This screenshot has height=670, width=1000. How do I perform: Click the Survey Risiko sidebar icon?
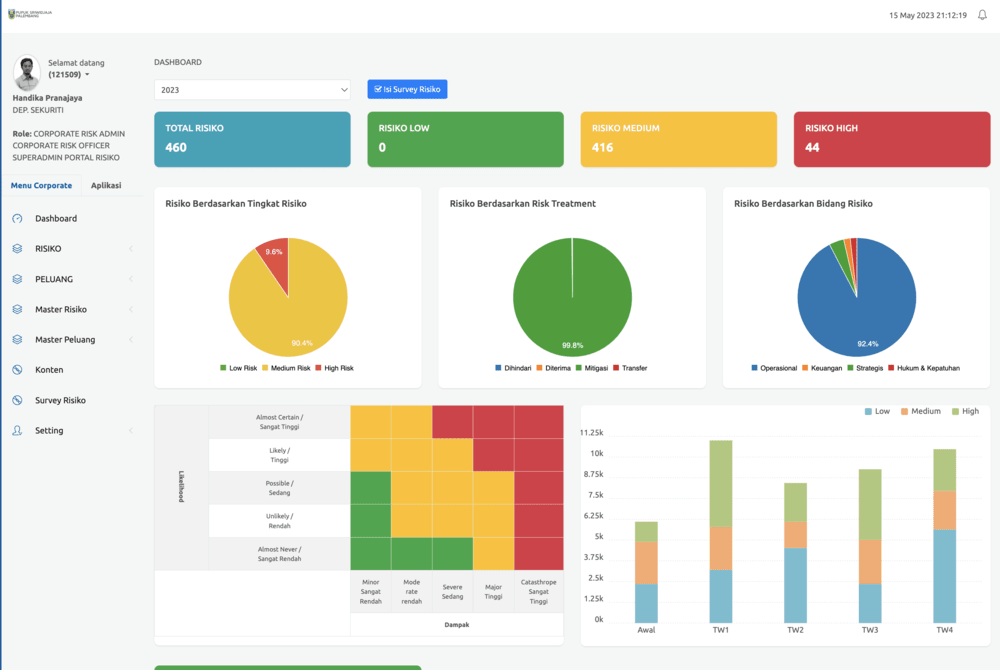click(17, 400)
